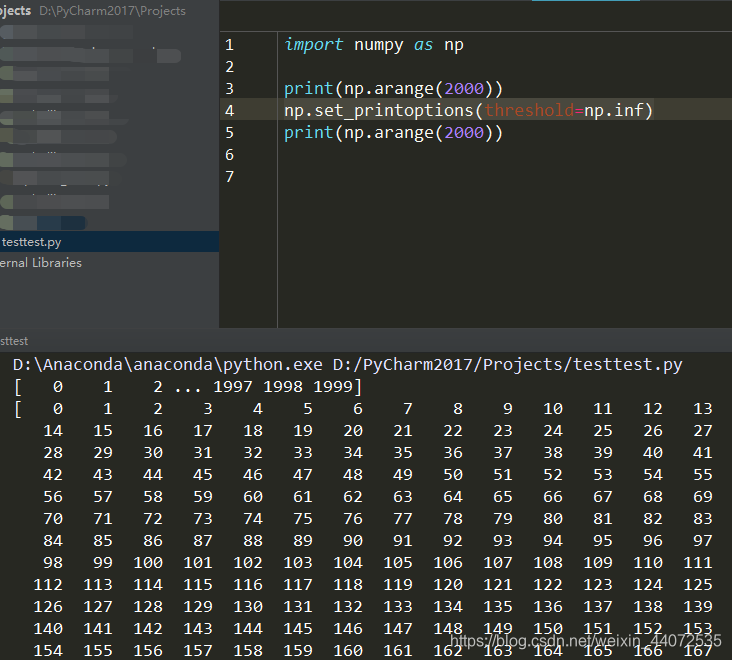The image size is (732, 660).
Task: Click the value 13 in the full array output
Action: (703, 409)
